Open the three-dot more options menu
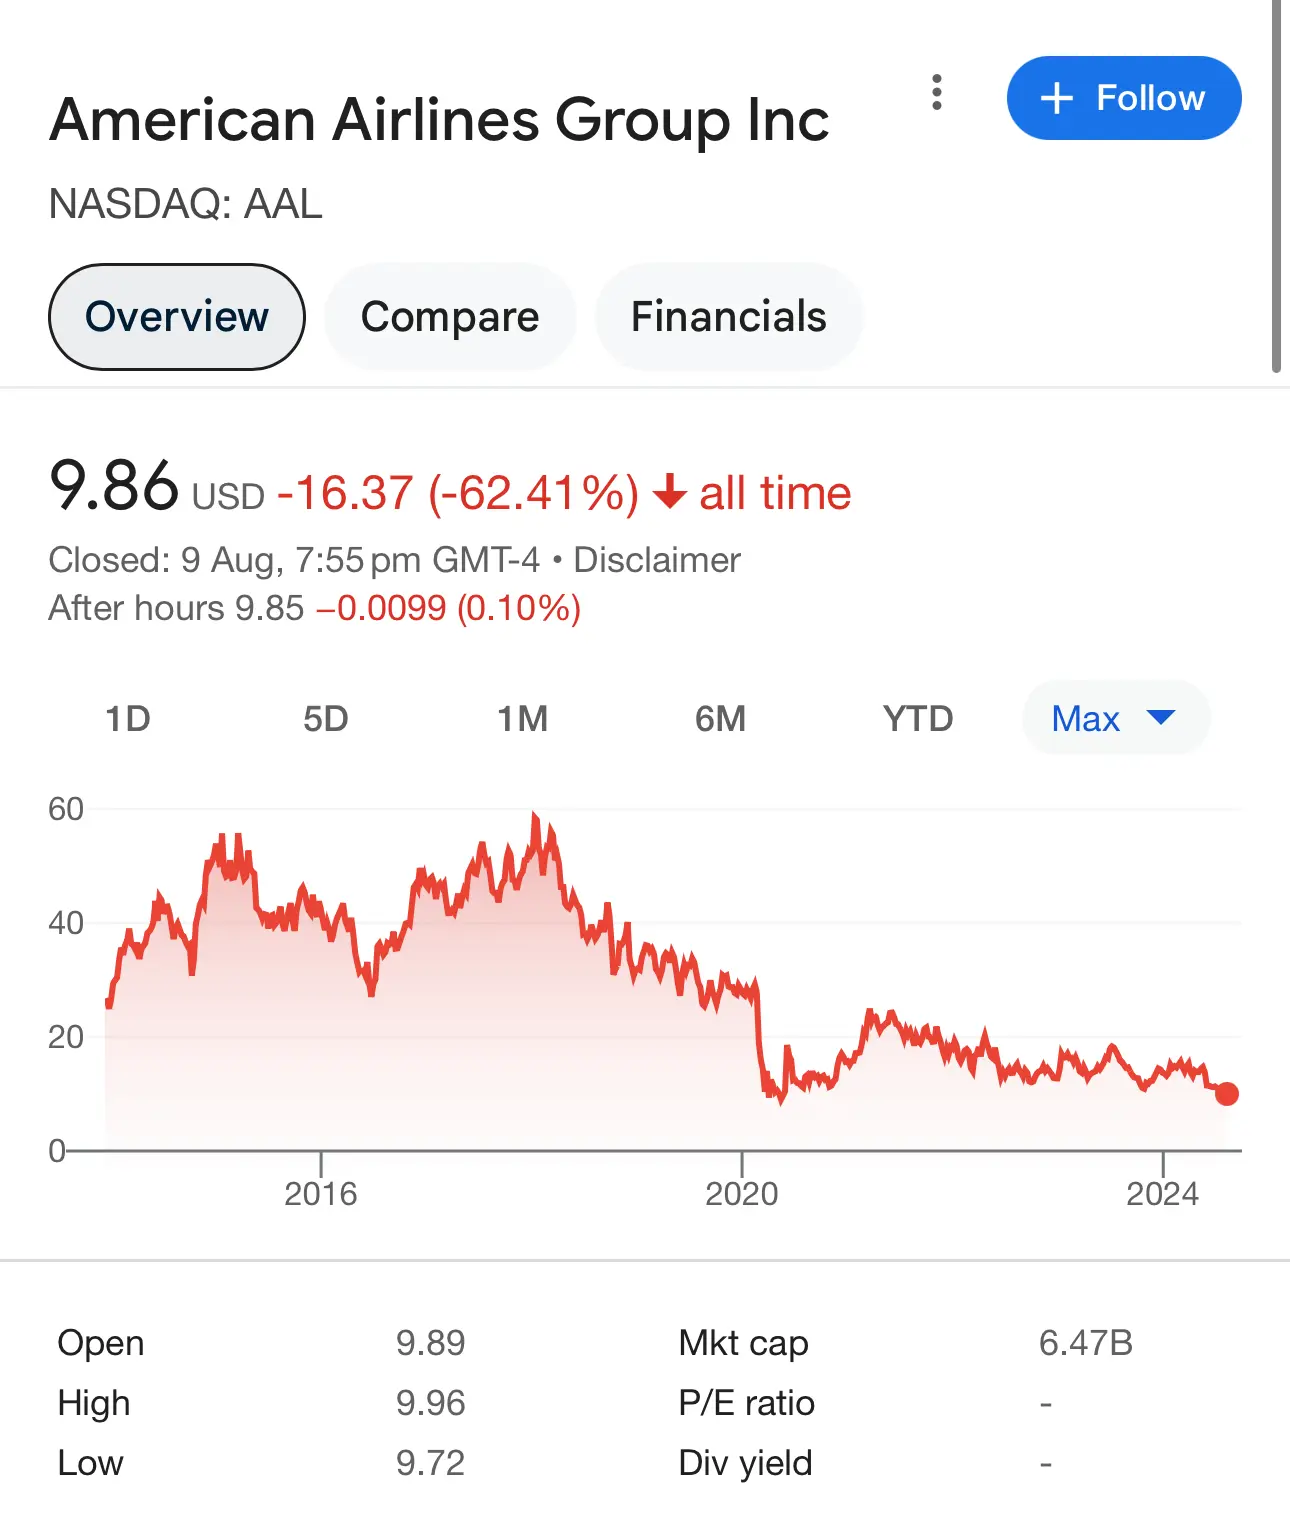Viewport: 1290px width, 1521px height. pos(936,92)
